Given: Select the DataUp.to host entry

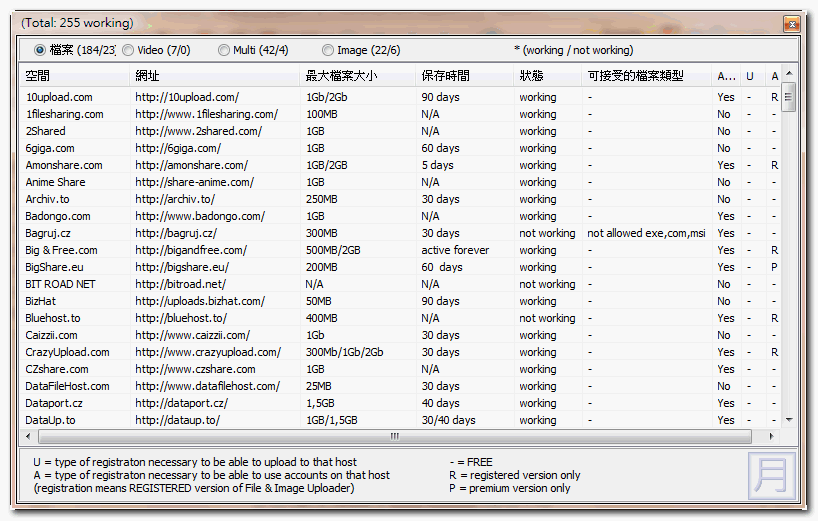Looking at the screenshot, I should (x=50, y=420).
